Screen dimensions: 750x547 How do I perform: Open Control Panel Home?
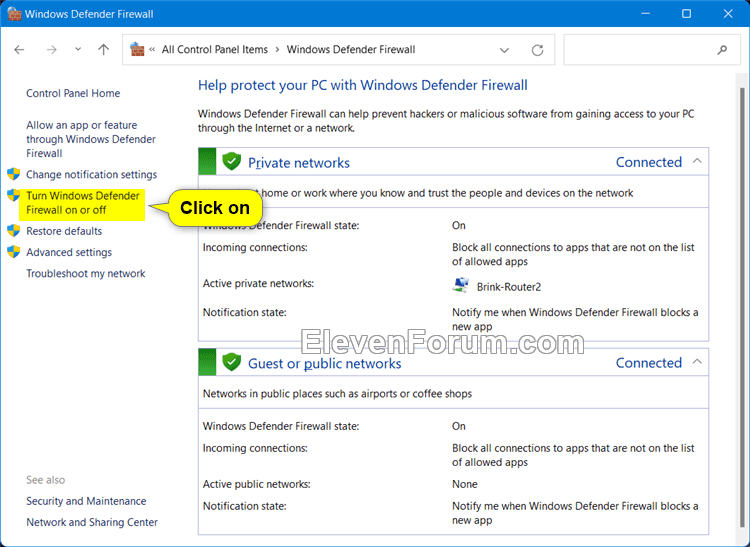click(x=73, y=93)
